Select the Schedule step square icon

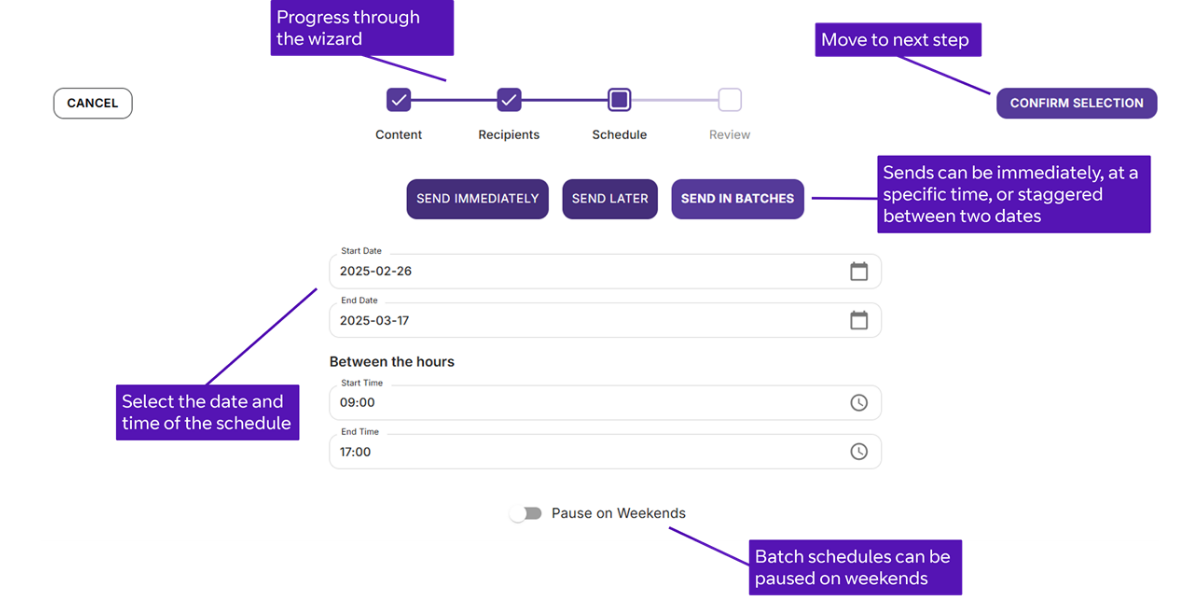point(619,100)
